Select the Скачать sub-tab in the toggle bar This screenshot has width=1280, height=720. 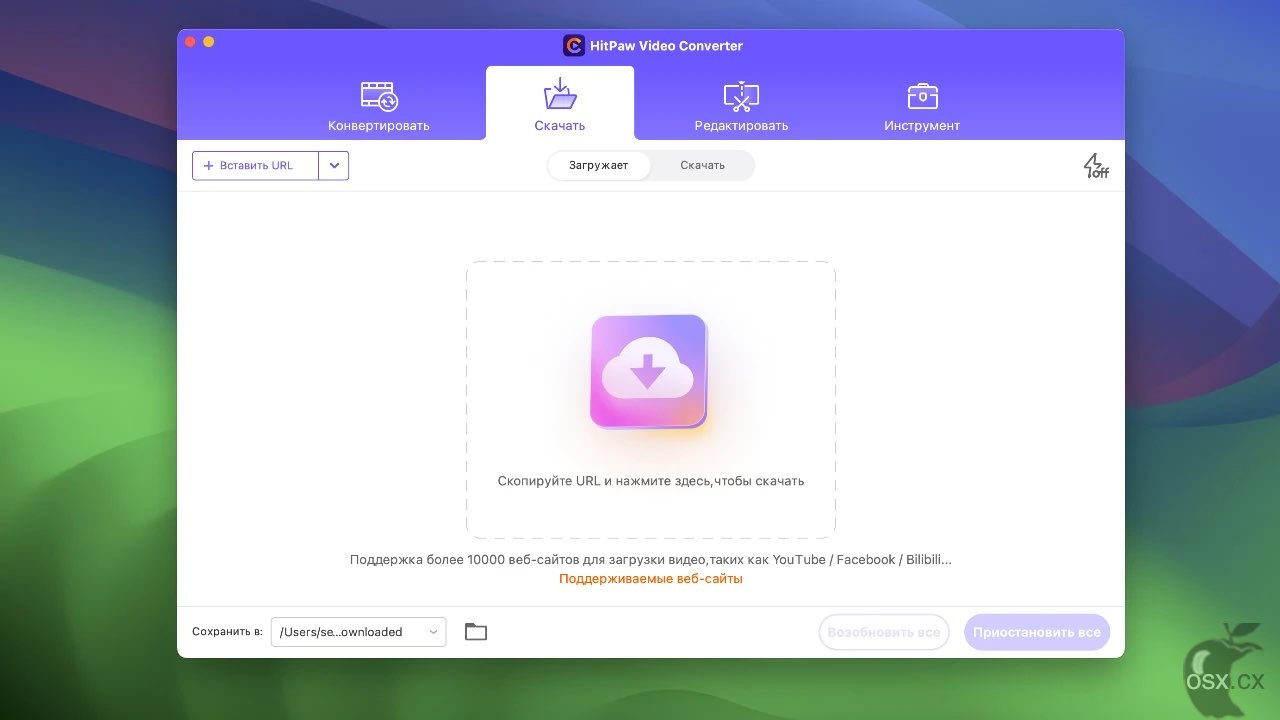click(x=703, y=165)
